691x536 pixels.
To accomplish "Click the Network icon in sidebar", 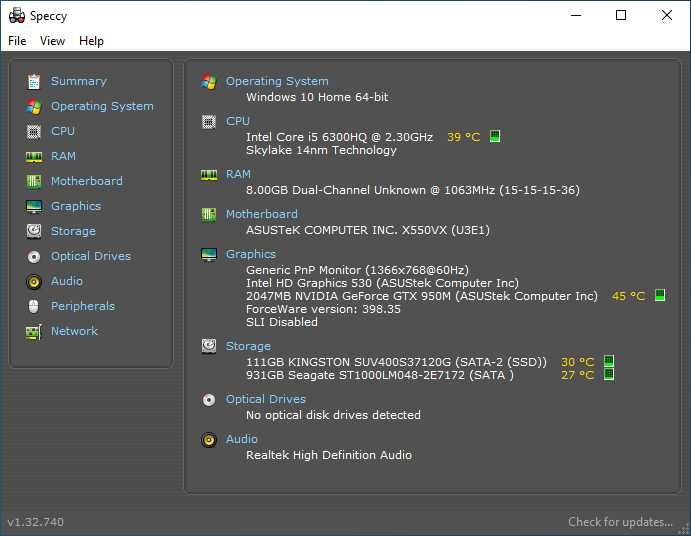I will coord(34,331).
